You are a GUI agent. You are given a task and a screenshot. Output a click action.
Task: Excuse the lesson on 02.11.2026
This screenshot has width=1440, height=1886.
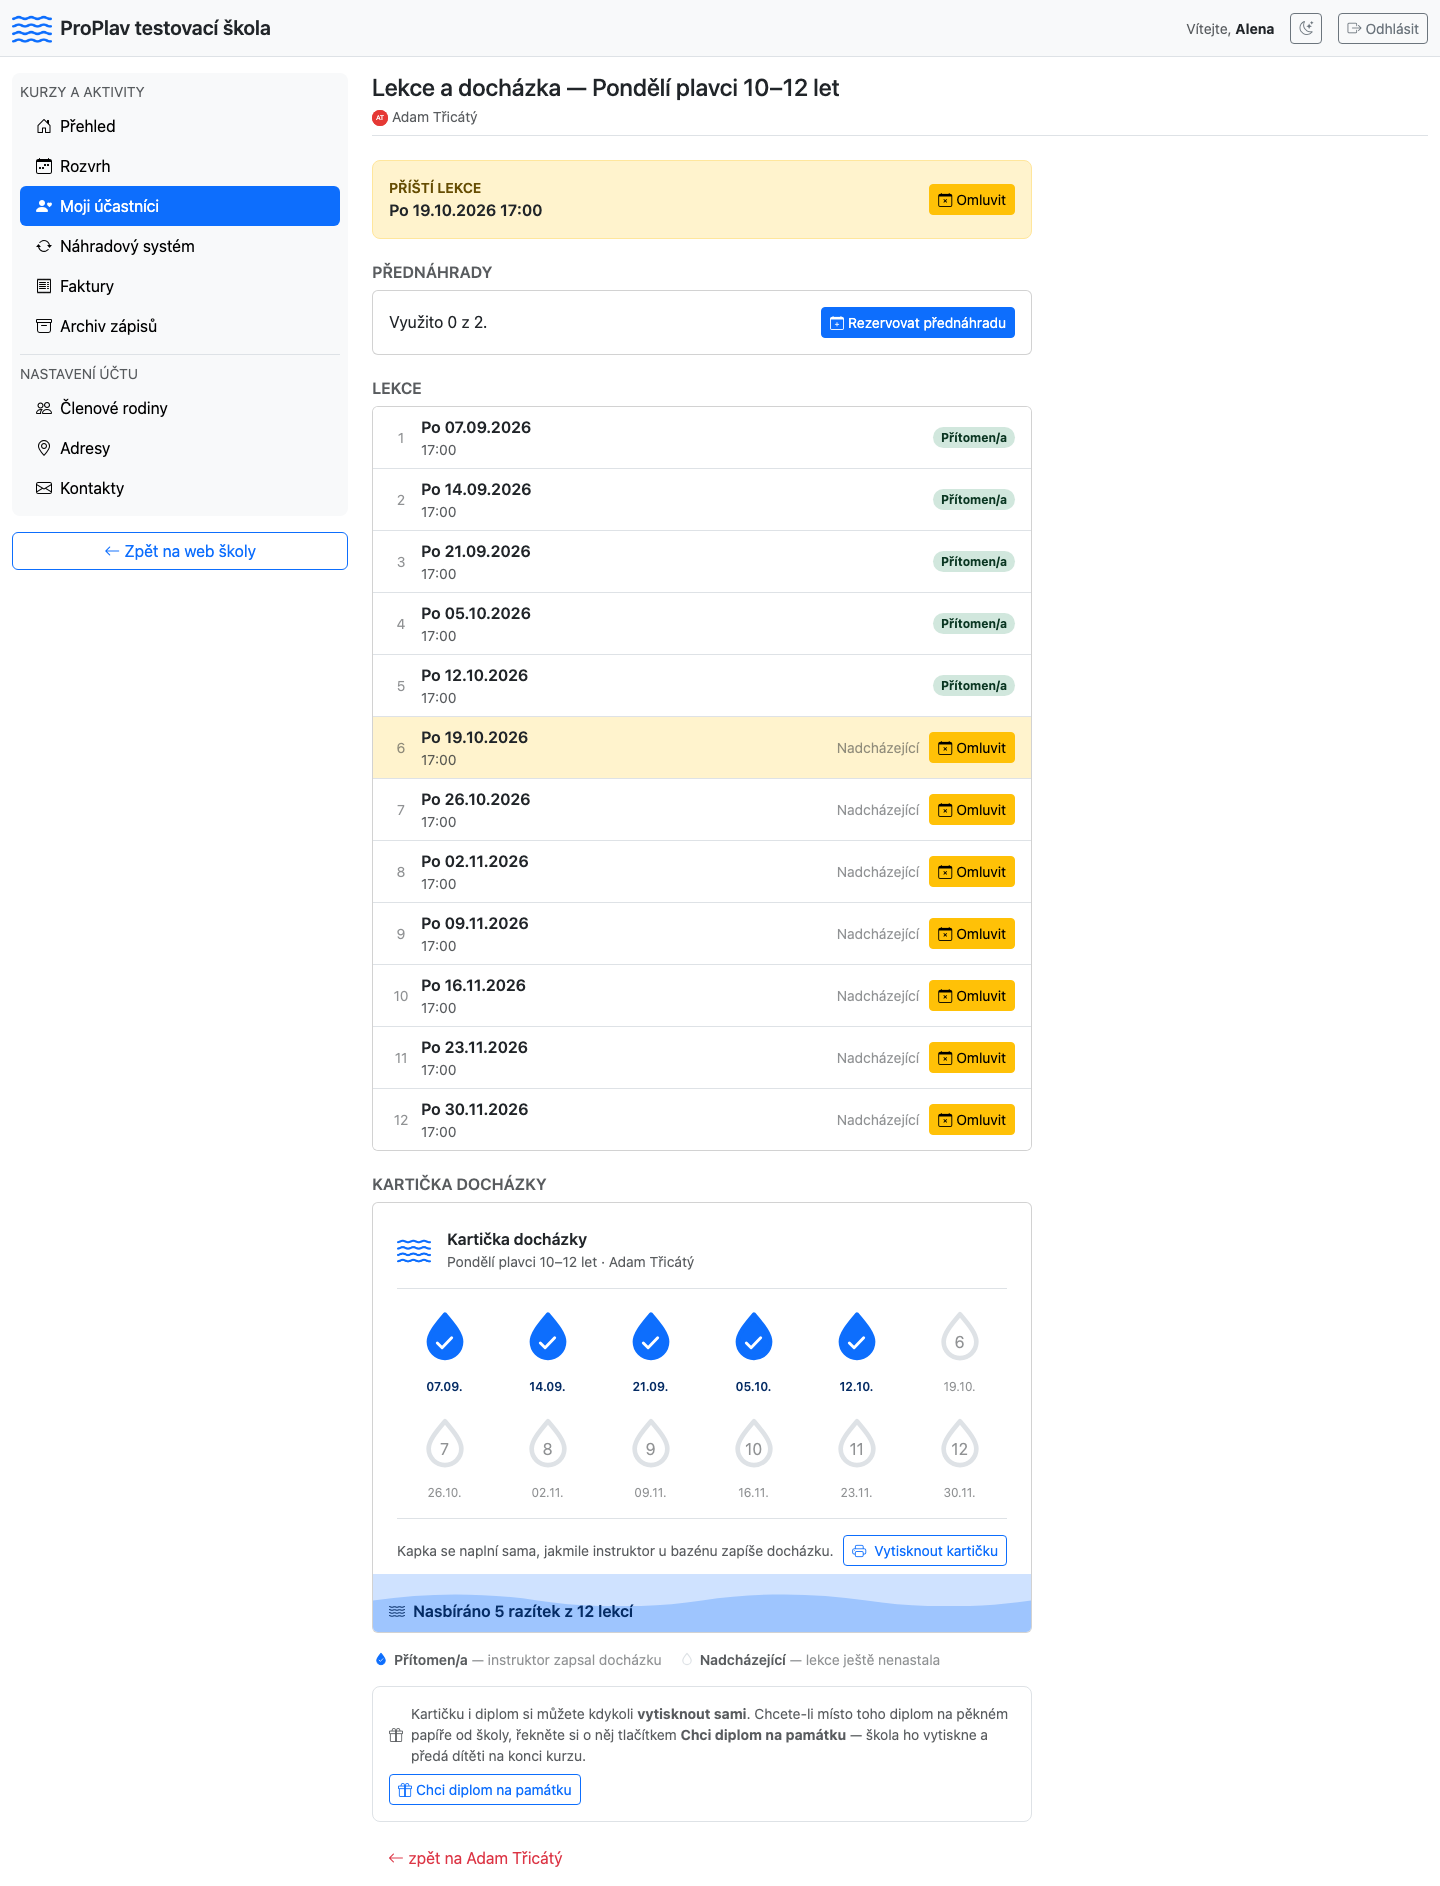coord(972,872)
